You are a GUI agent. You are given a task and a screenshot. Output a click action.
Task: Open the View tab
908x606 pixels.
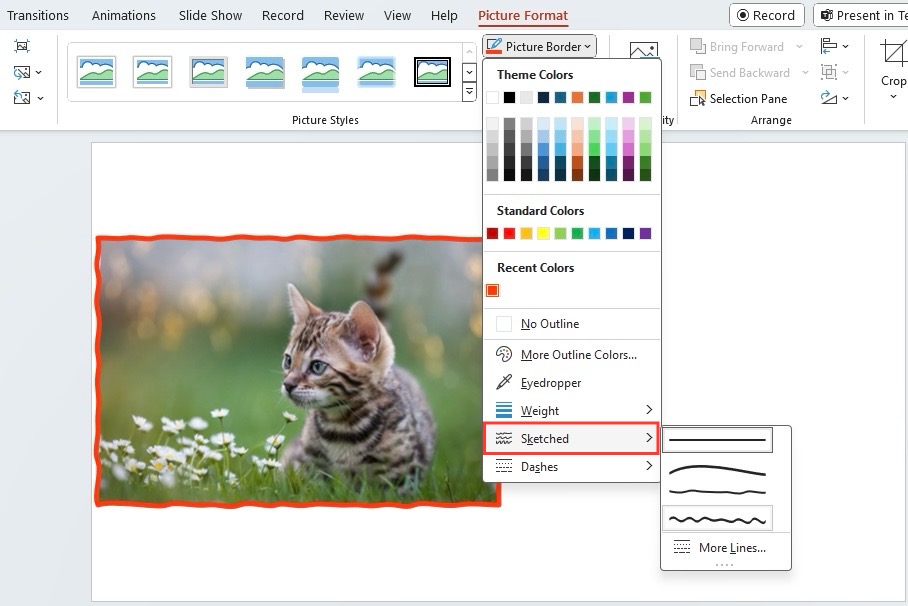pos(397,16)
